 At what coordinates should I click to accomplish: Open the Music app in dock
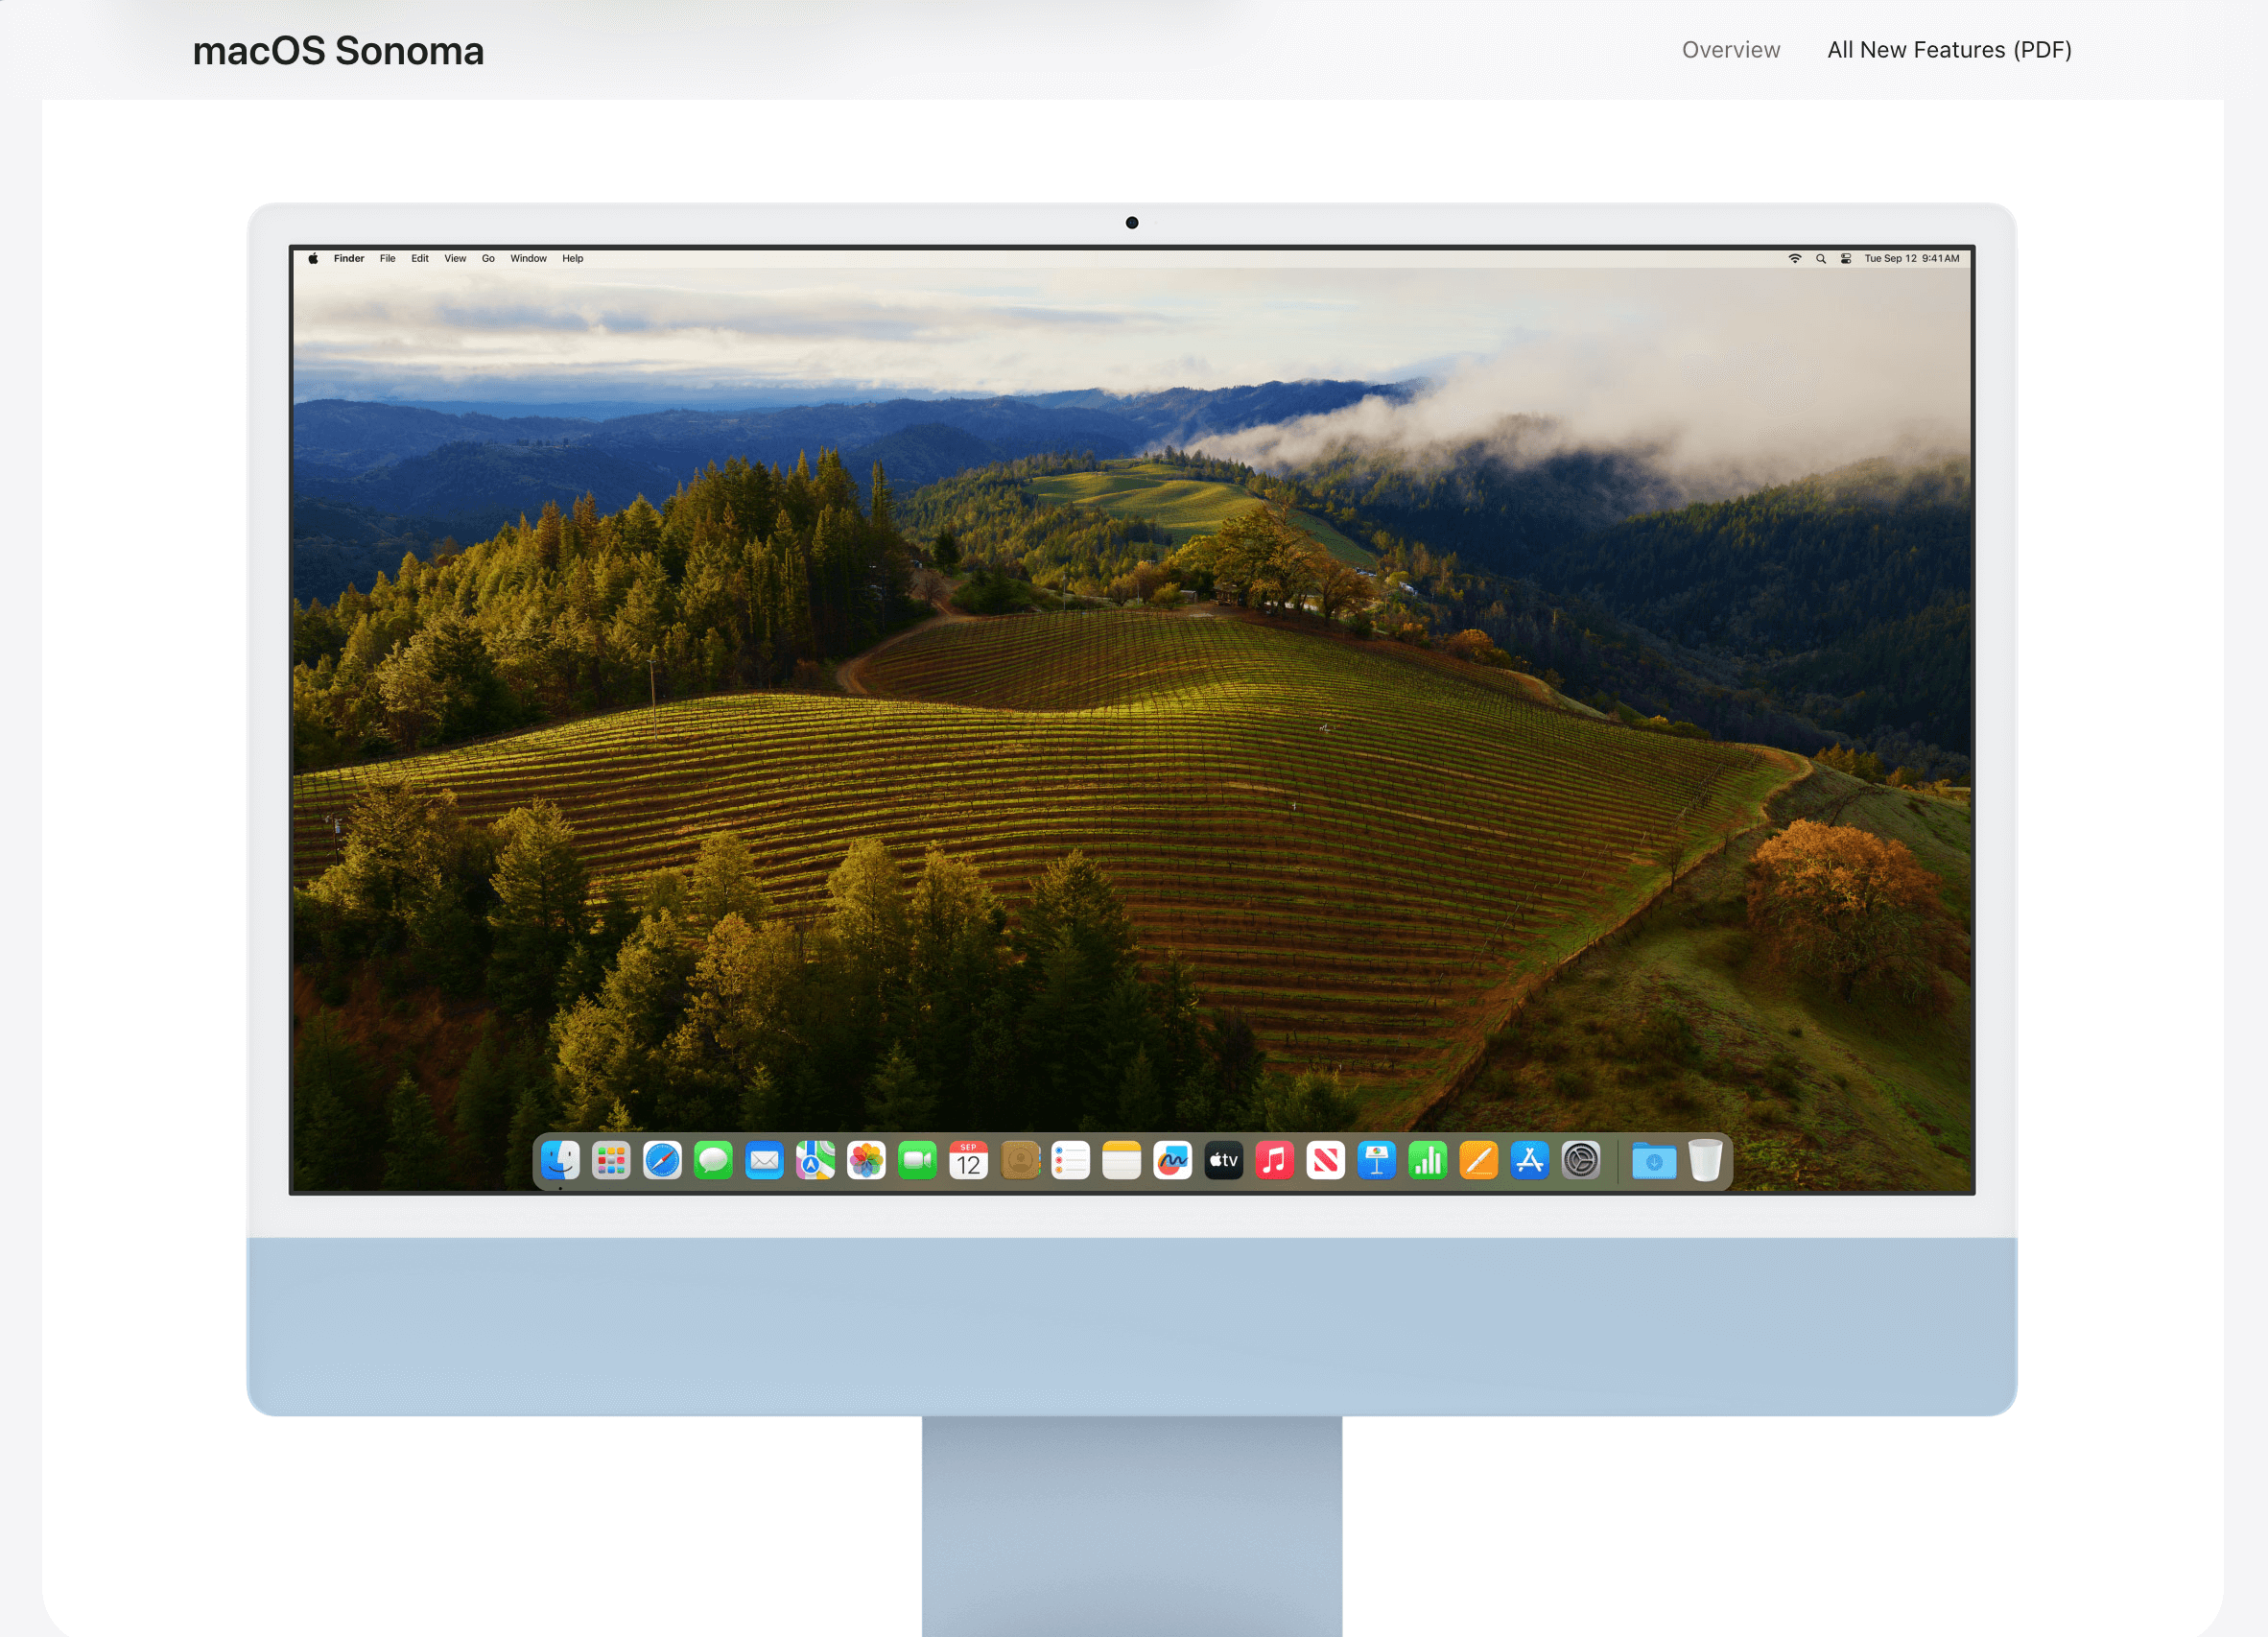pos(1274,1161)
